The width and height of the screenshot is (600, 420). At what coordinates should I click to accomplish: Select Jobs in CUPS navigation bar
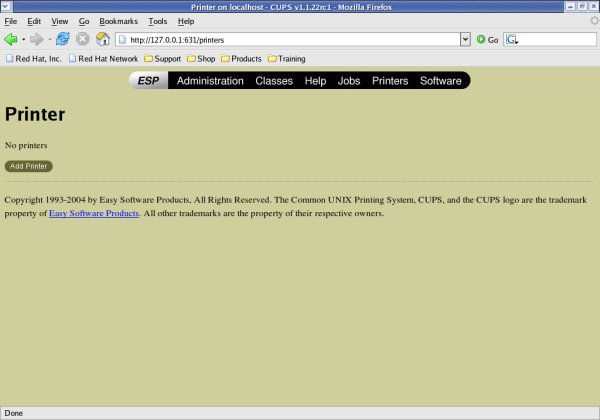(x=349, y=81)
